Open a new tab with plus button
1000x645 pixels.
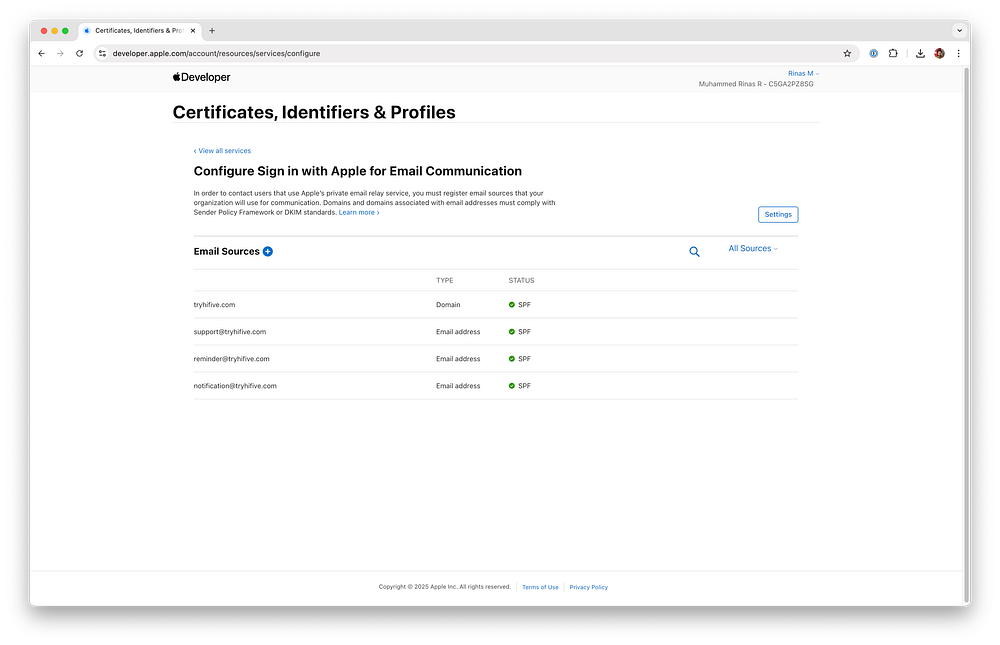pos(212,31)
